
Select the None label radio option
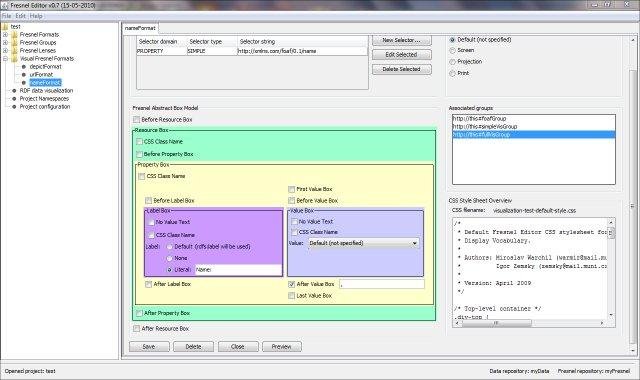169,258
